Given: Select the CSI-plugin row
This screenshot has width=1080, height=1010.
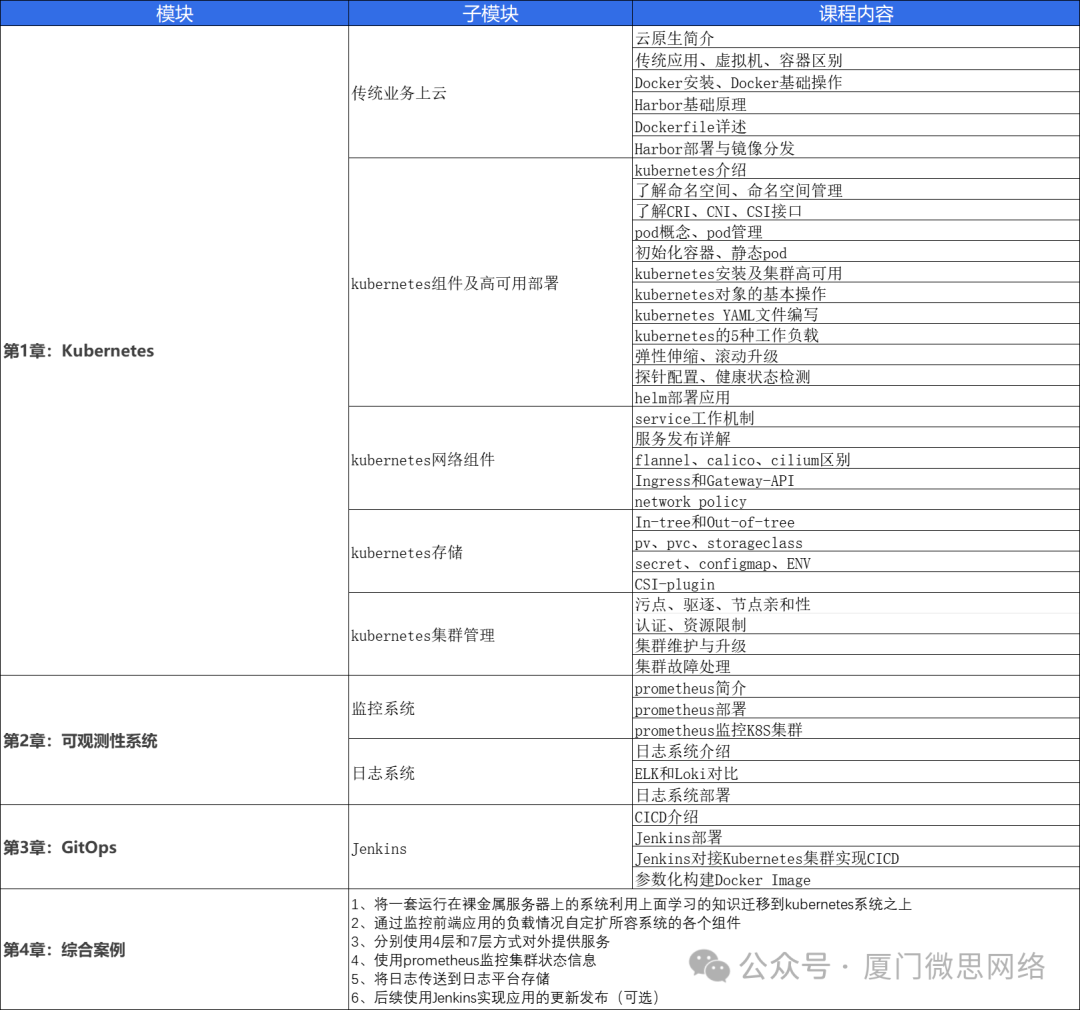Looking at the screenshot, I should coord(855,582).
